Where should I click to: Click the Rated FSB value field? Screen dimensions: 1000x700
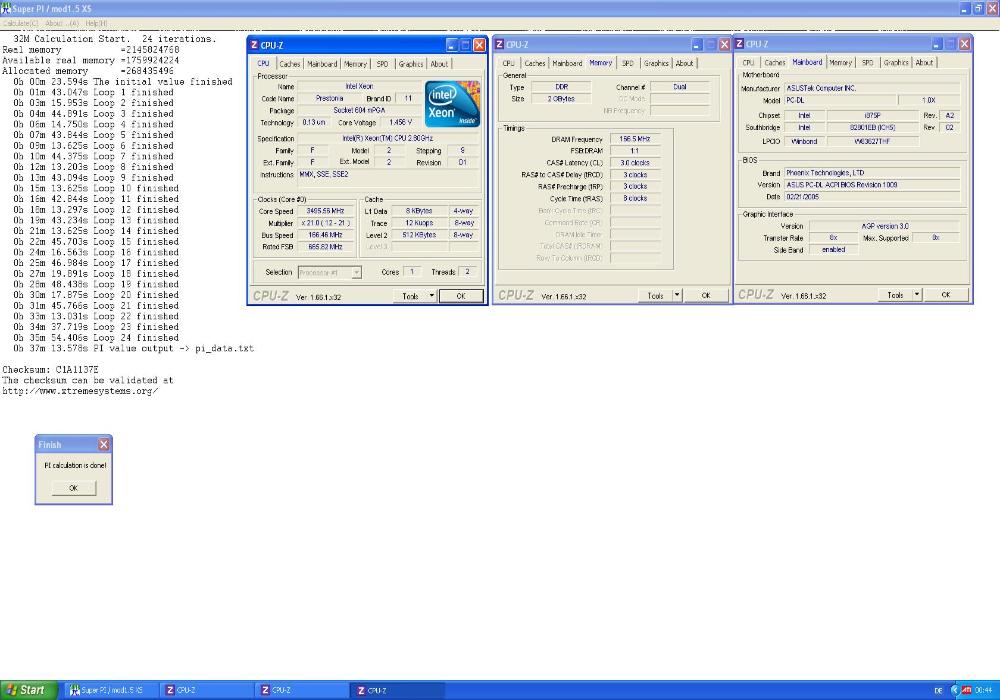(325, 247)
